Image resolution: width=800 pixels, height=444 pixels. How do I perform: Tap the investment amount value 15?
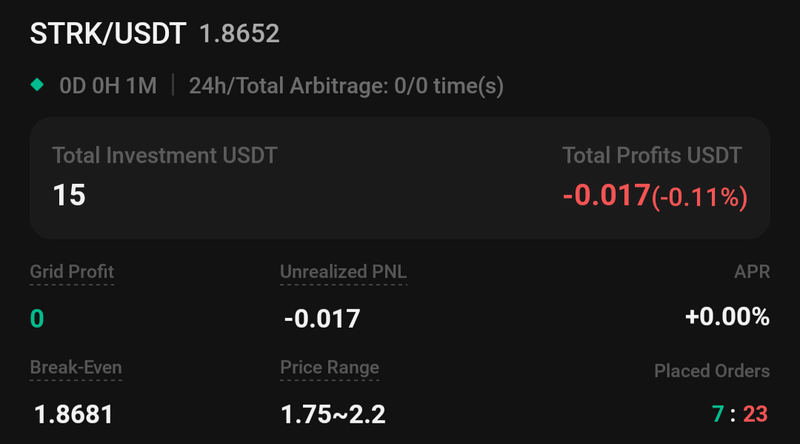click(69, 194)
